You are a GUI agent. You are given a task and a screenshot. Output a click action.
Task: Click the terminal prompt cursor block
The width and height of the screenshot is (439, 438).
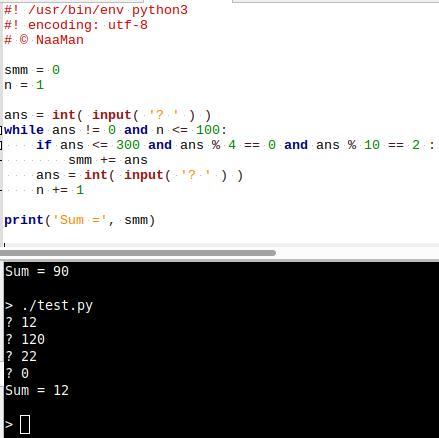coord(25,424)
